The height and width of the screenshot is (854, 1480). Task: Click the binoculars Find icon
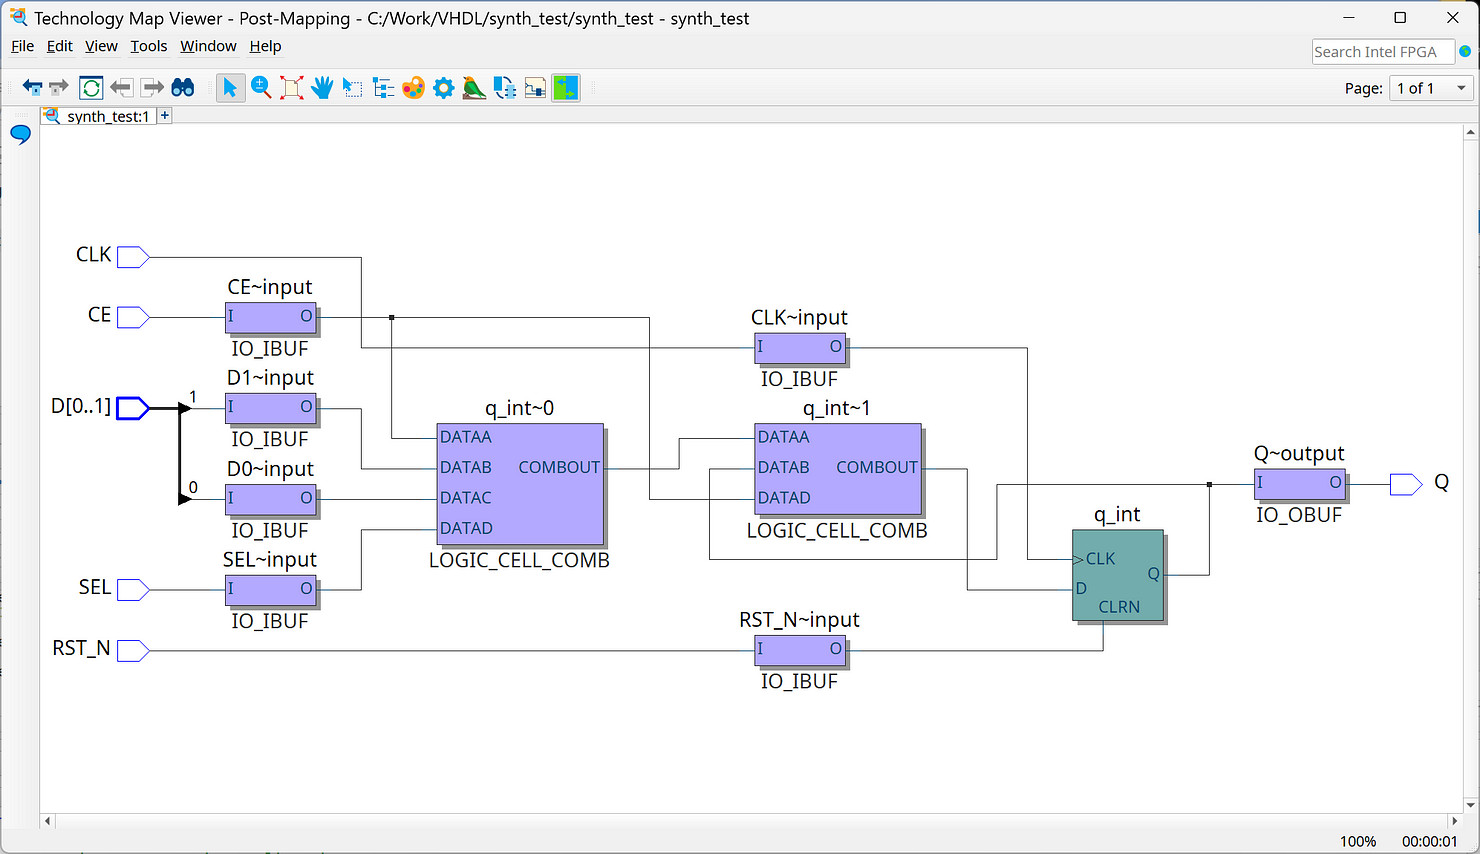click(183, 88)
